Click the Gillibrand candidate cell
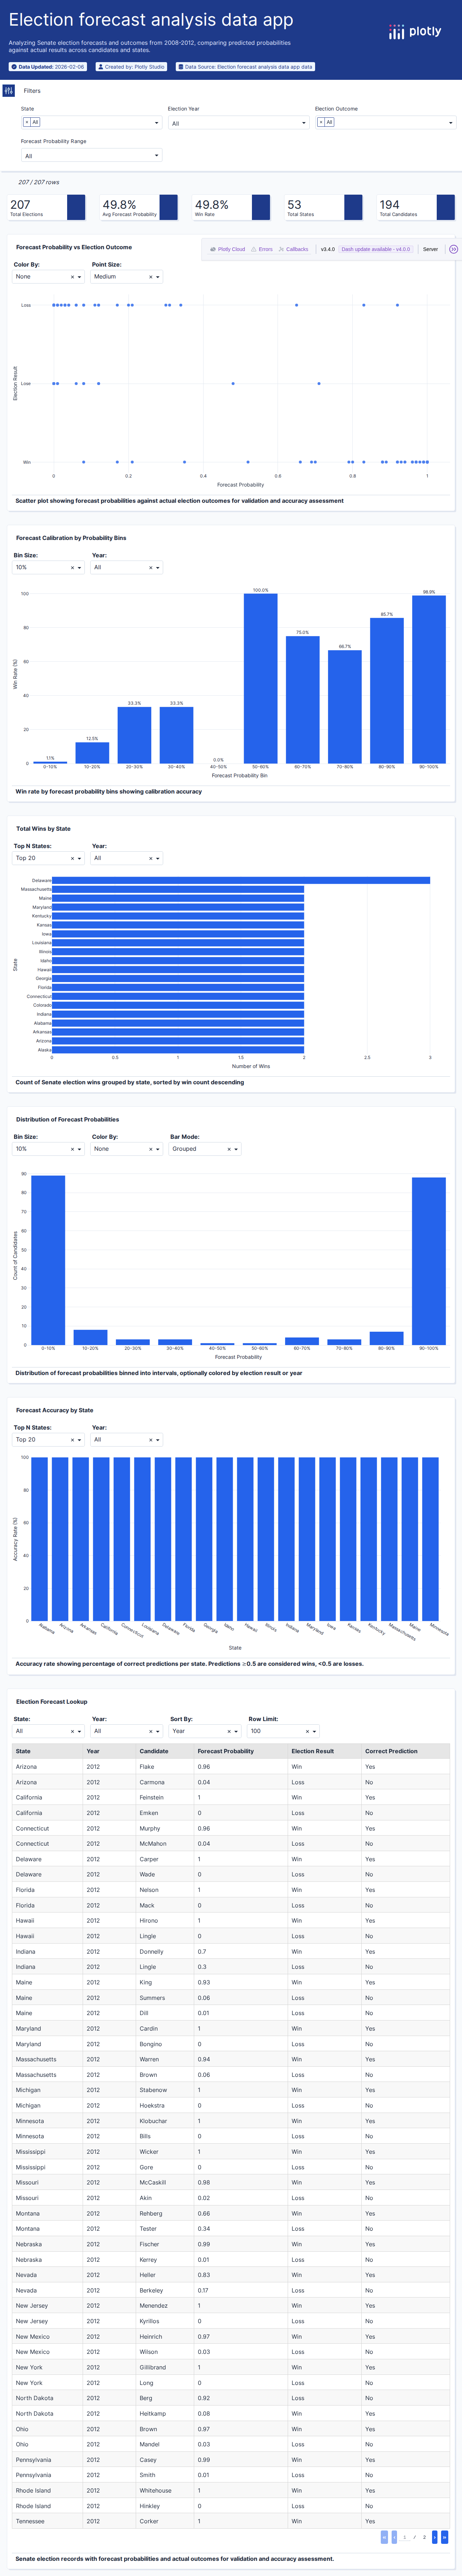462x2576 pixels. (165, 2367)
